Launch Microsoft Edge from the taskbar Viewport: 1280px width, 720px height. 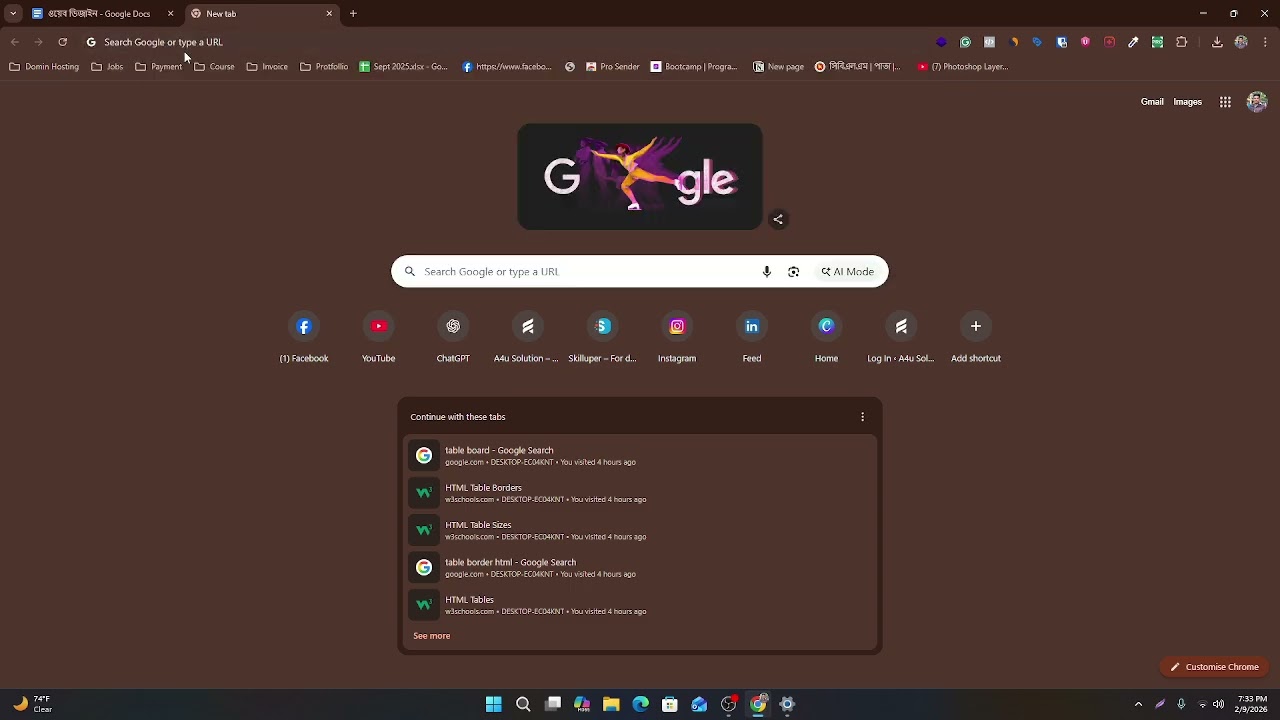pos(641,705)
